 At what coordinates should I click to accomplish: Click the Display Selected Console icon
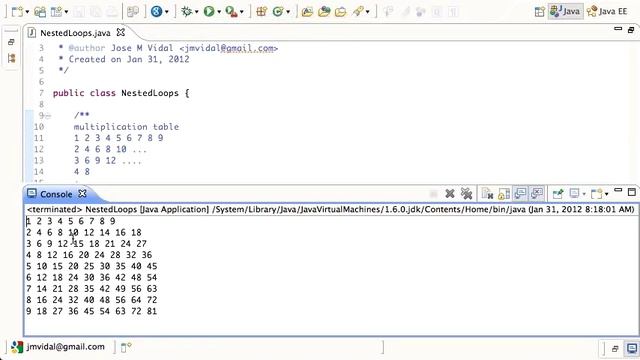click(x=575, y=193)
